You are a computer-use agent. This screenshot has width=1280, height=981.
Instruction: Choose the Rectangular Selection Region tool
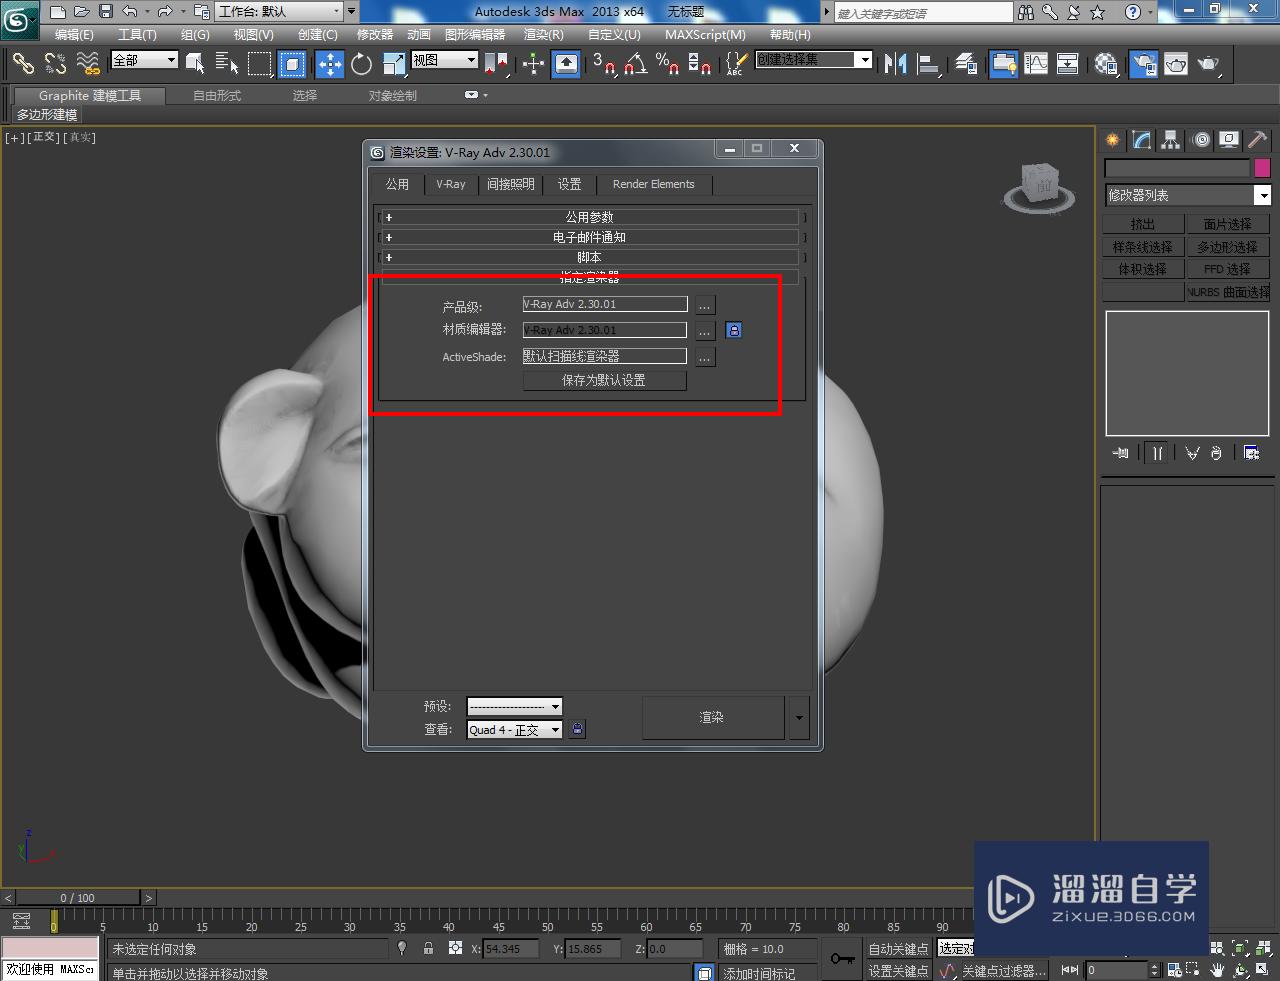[259, 64]
